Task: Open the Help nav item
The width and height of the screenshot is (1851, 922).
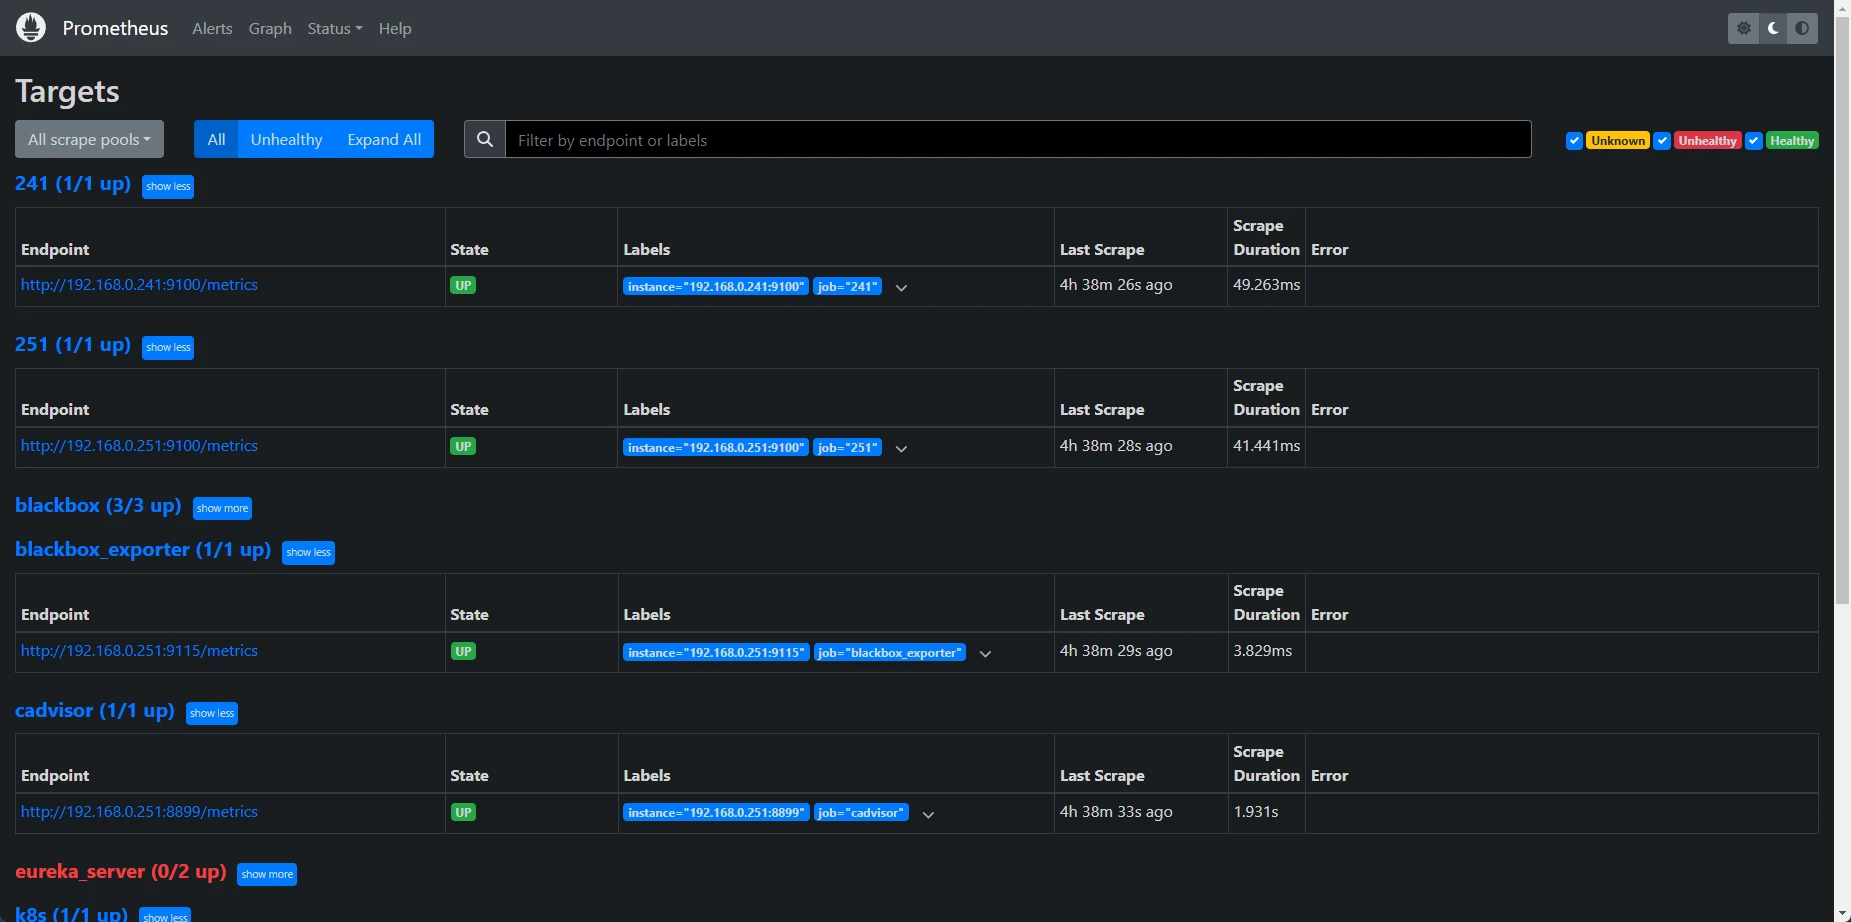Action: click(395, 28)
